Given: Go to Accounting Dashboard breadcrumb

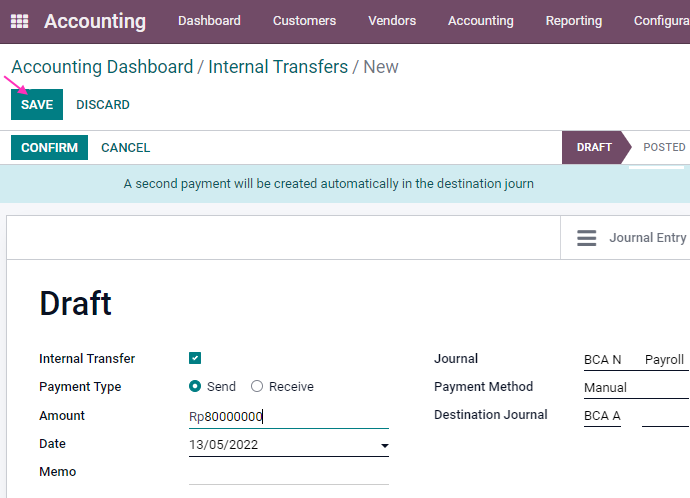Looking at the screenshot, I should (102, 67).
